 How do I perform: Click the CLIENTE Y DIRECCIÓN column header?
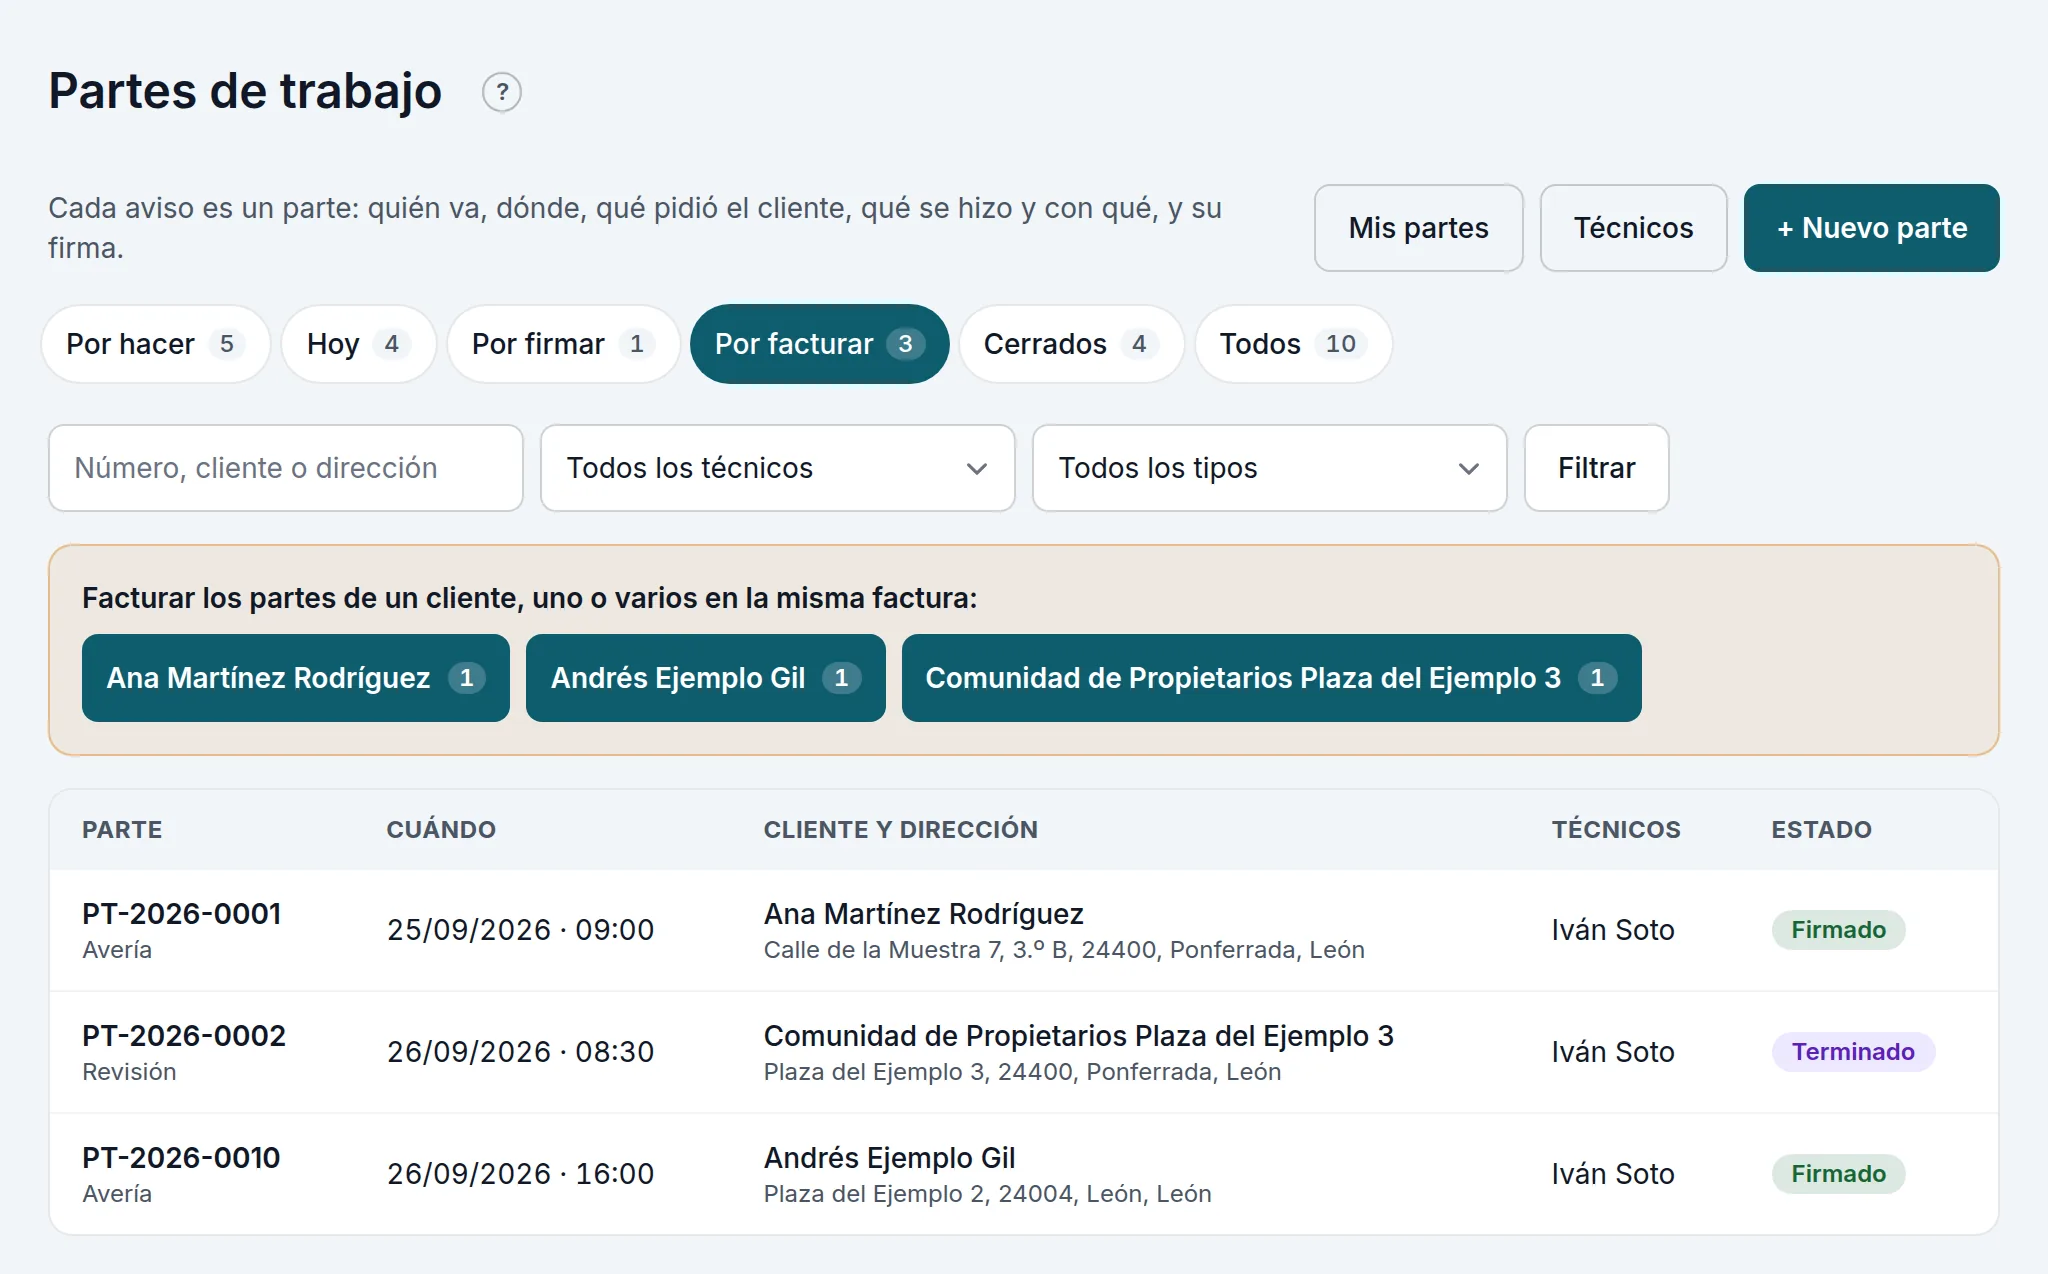point(900,830)
